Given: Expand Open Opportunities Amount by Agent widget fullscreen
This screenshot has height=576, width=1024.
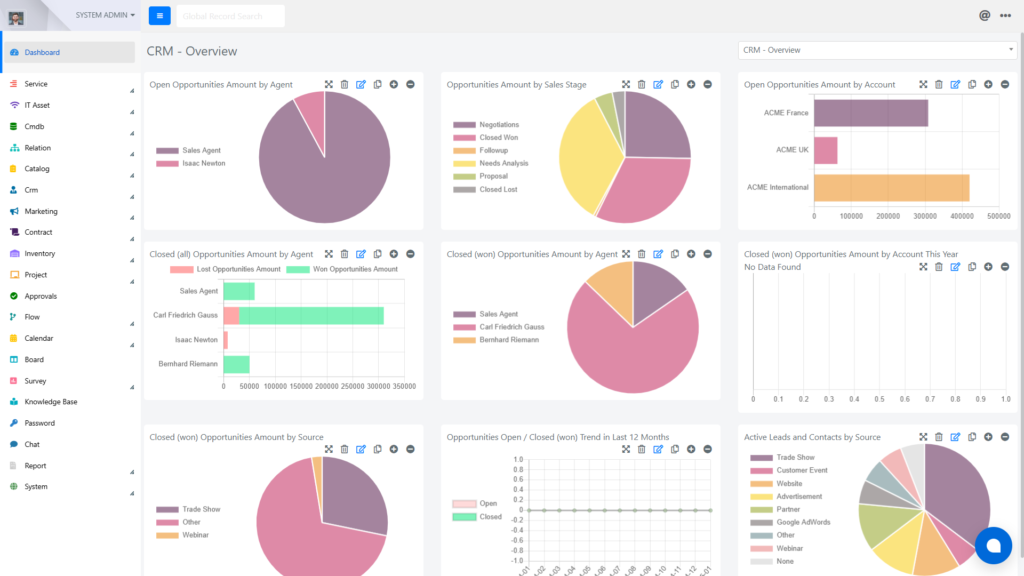Looking at the screenshot, I should 328,84.
